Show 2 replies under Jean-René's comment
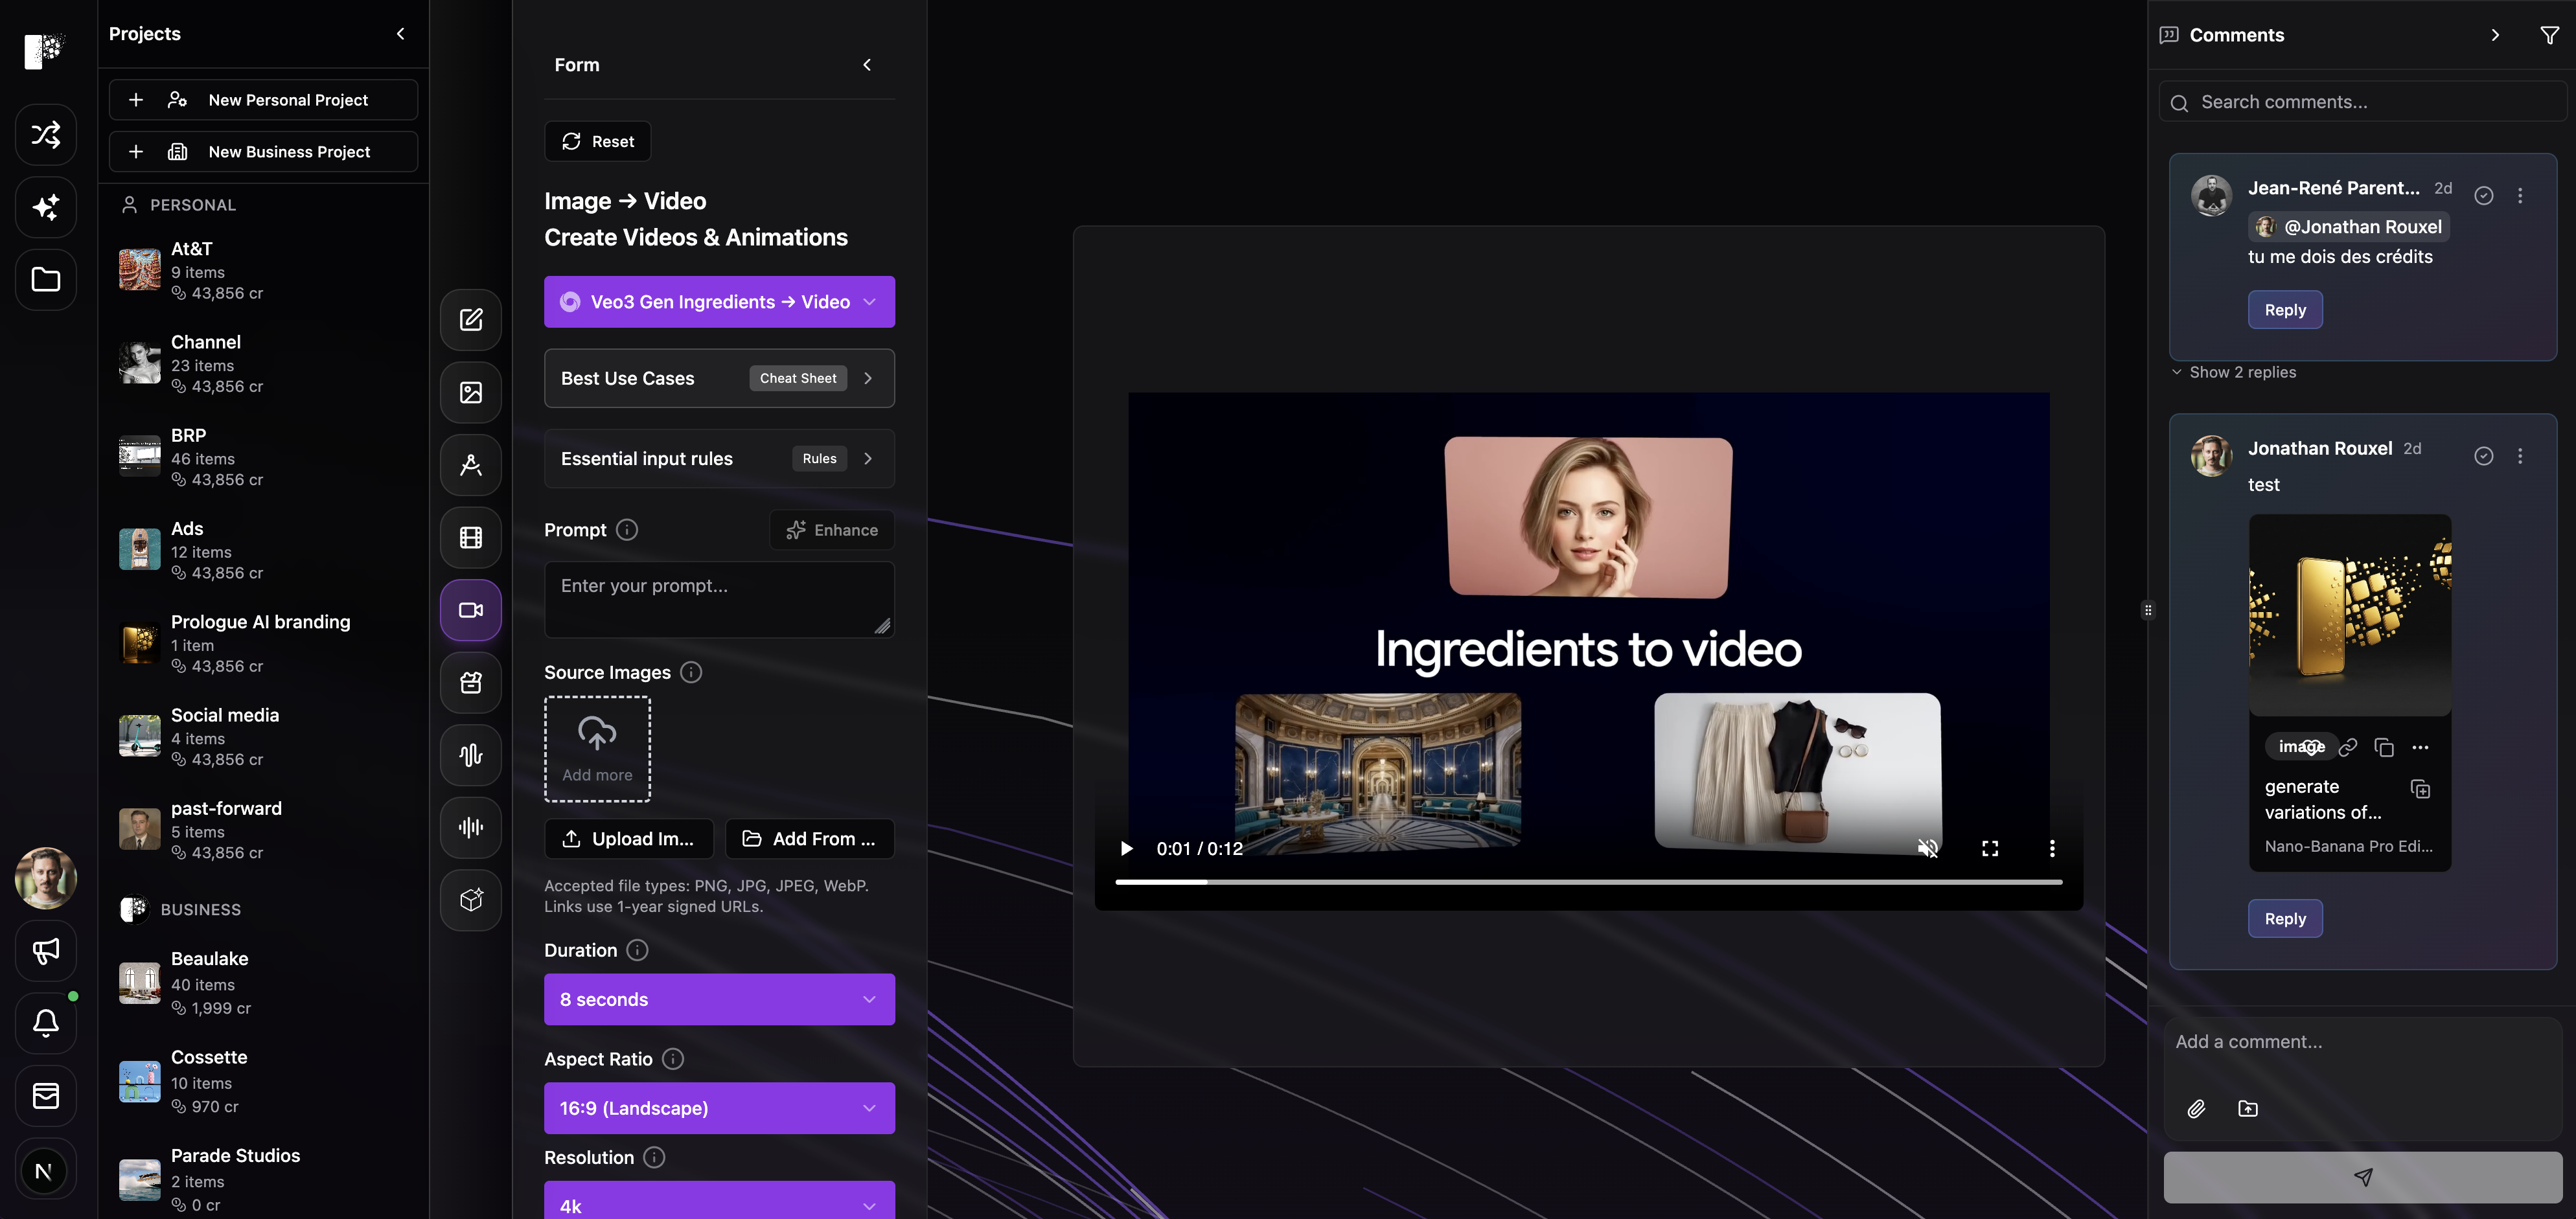2576x1219 pixels. coord(2243,371)
